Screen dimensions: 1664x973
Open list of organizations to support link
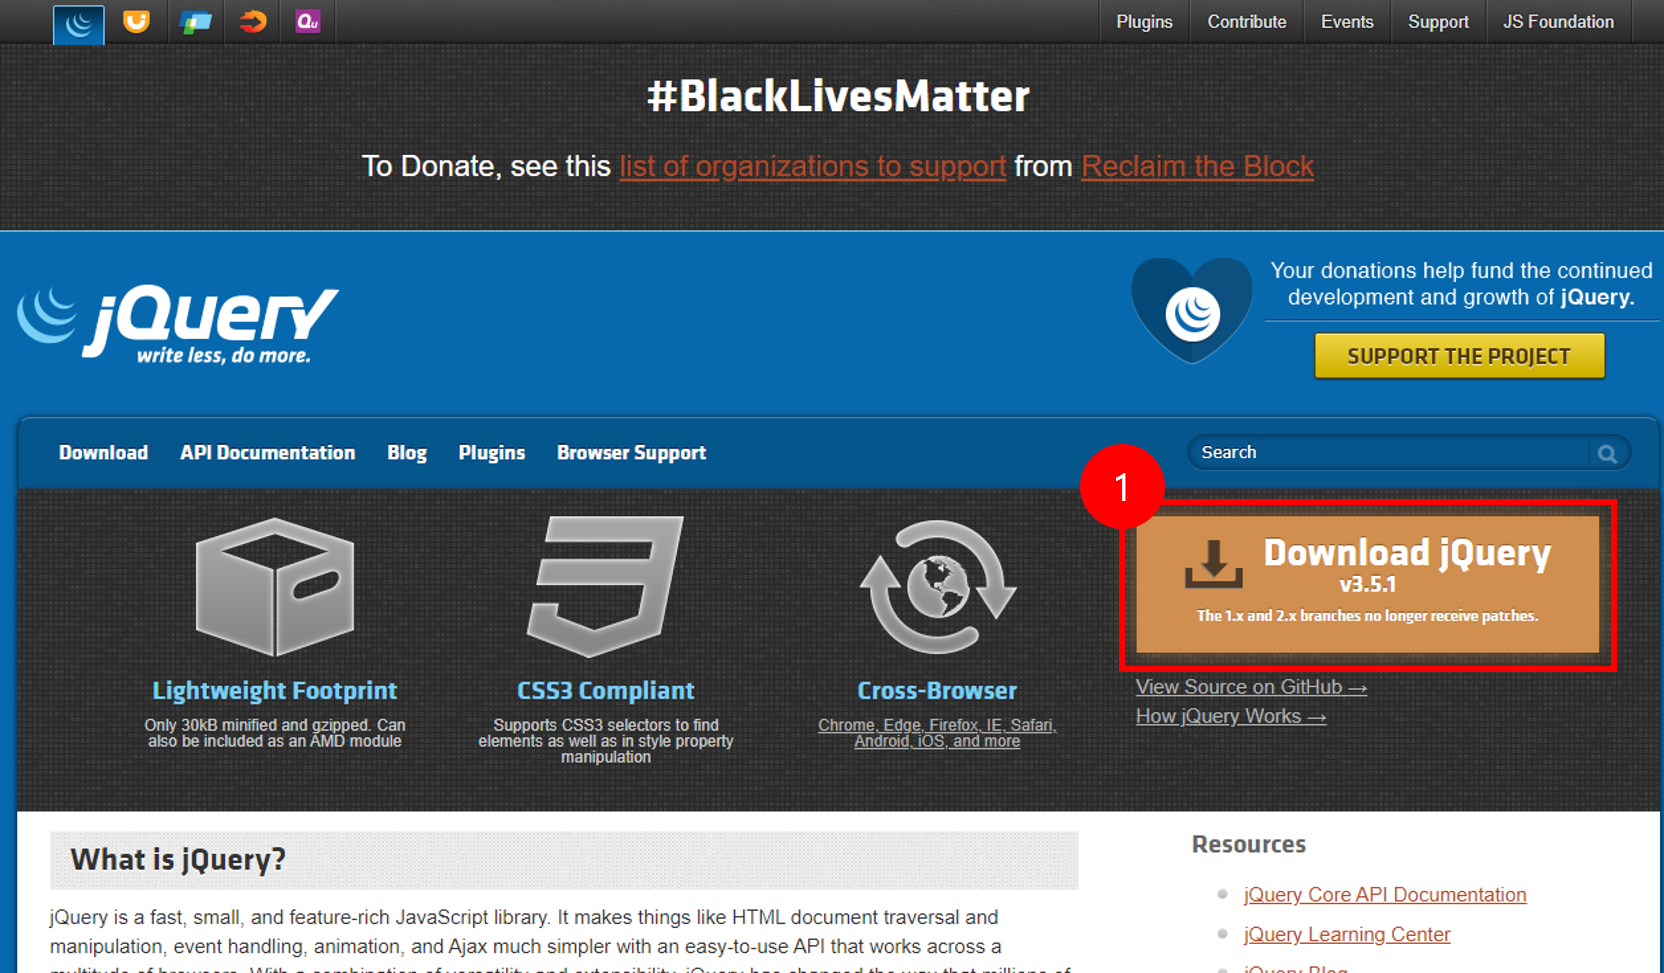pos(812,166)
